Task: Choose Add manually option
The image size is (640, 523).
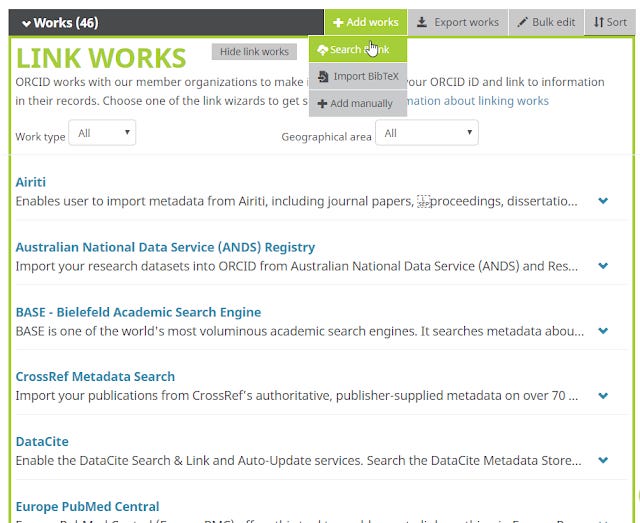Action: click(358, 103)
